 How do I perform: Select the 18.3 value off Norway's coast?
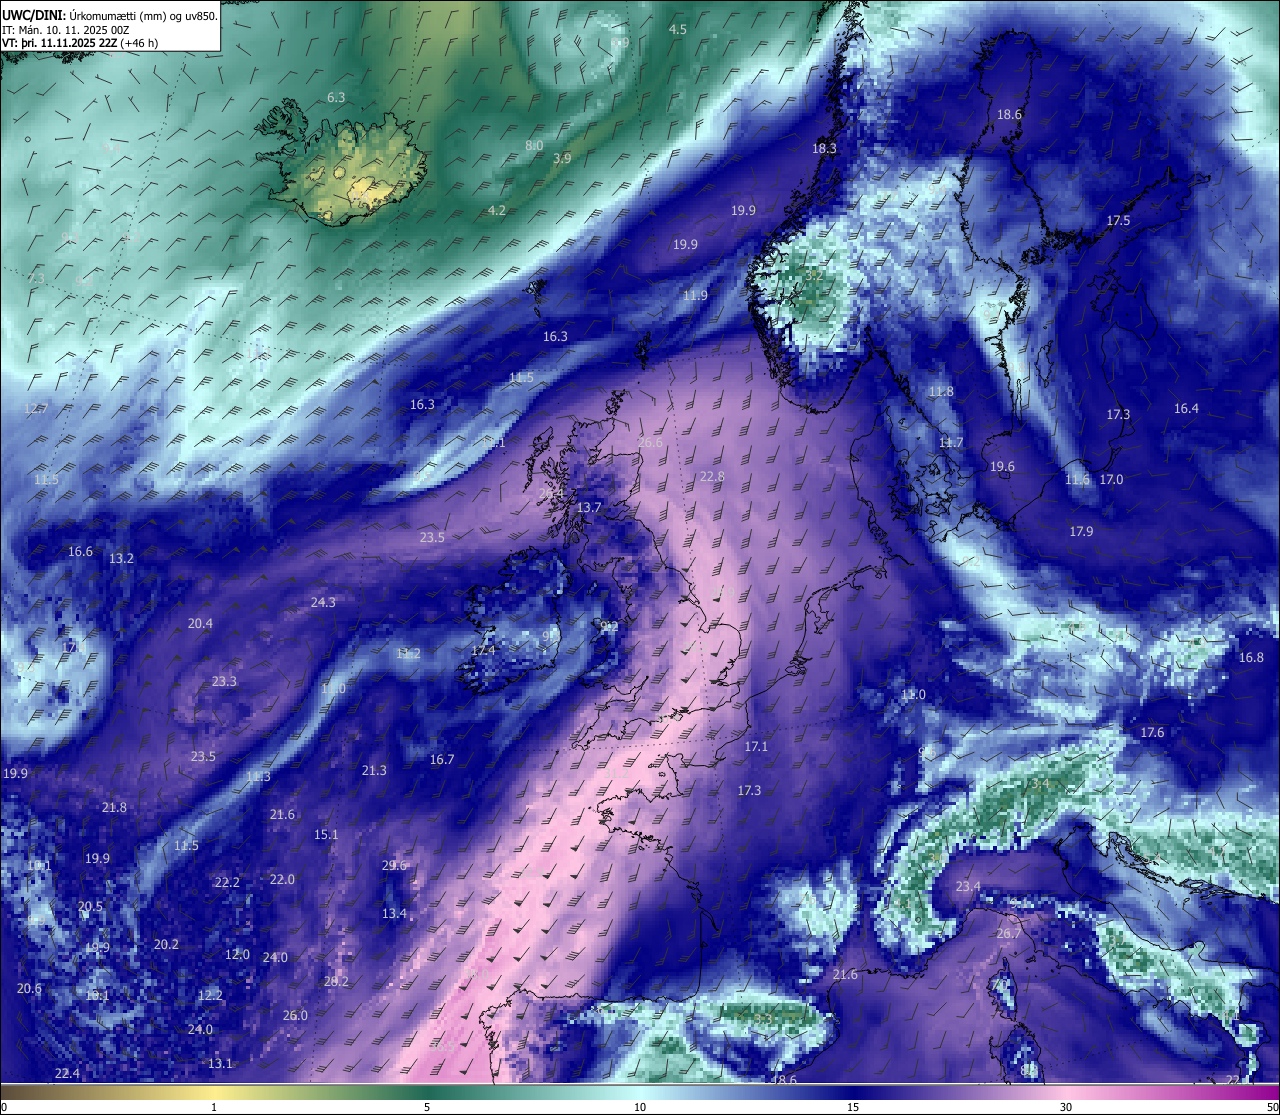tap(824, 148)
